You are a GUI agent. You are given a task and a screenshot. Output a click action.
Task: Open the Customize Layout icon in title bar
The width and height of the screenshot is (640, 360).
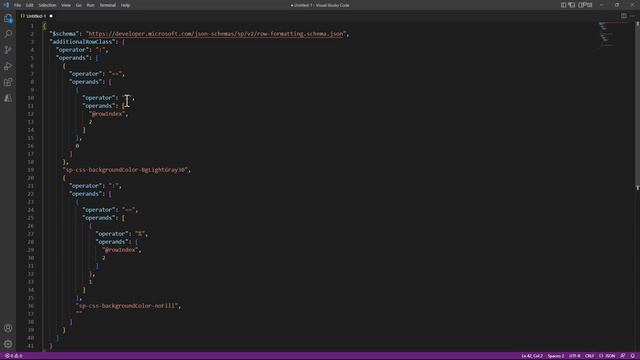coord(589,5)
